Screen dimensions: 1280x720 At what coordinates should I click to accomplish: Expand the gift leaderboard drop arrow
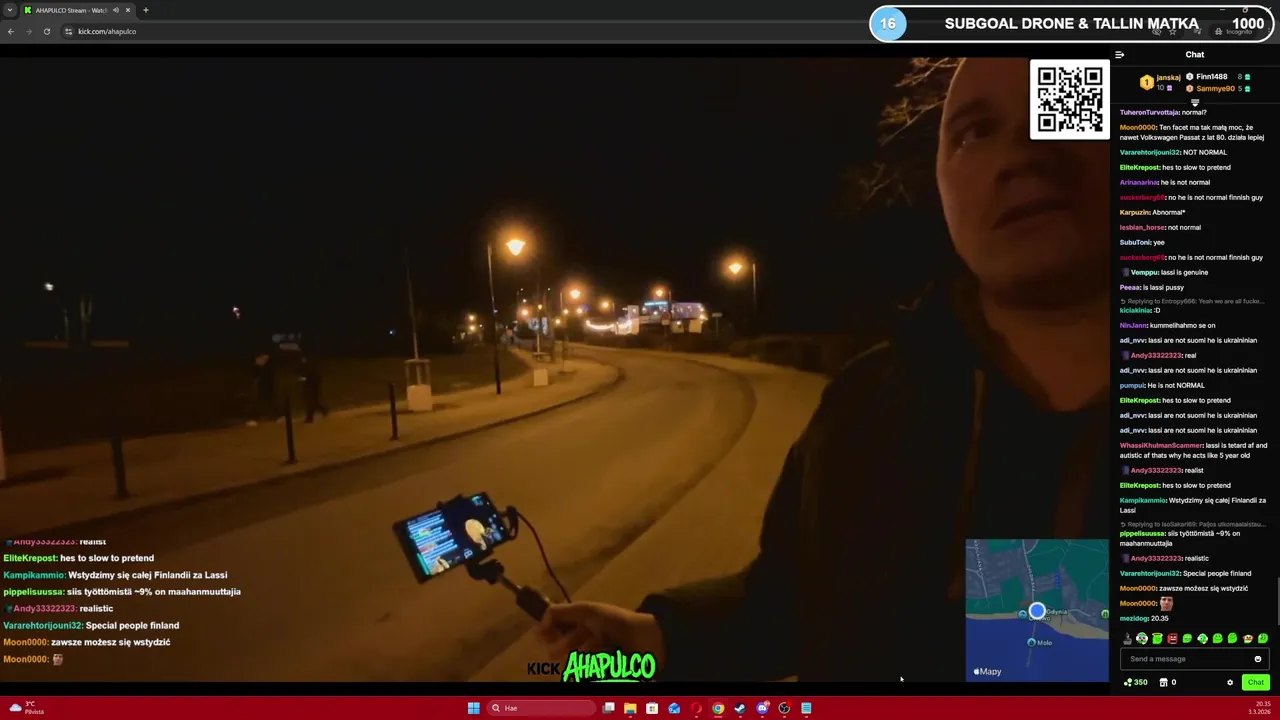[x=1195, y=102]
